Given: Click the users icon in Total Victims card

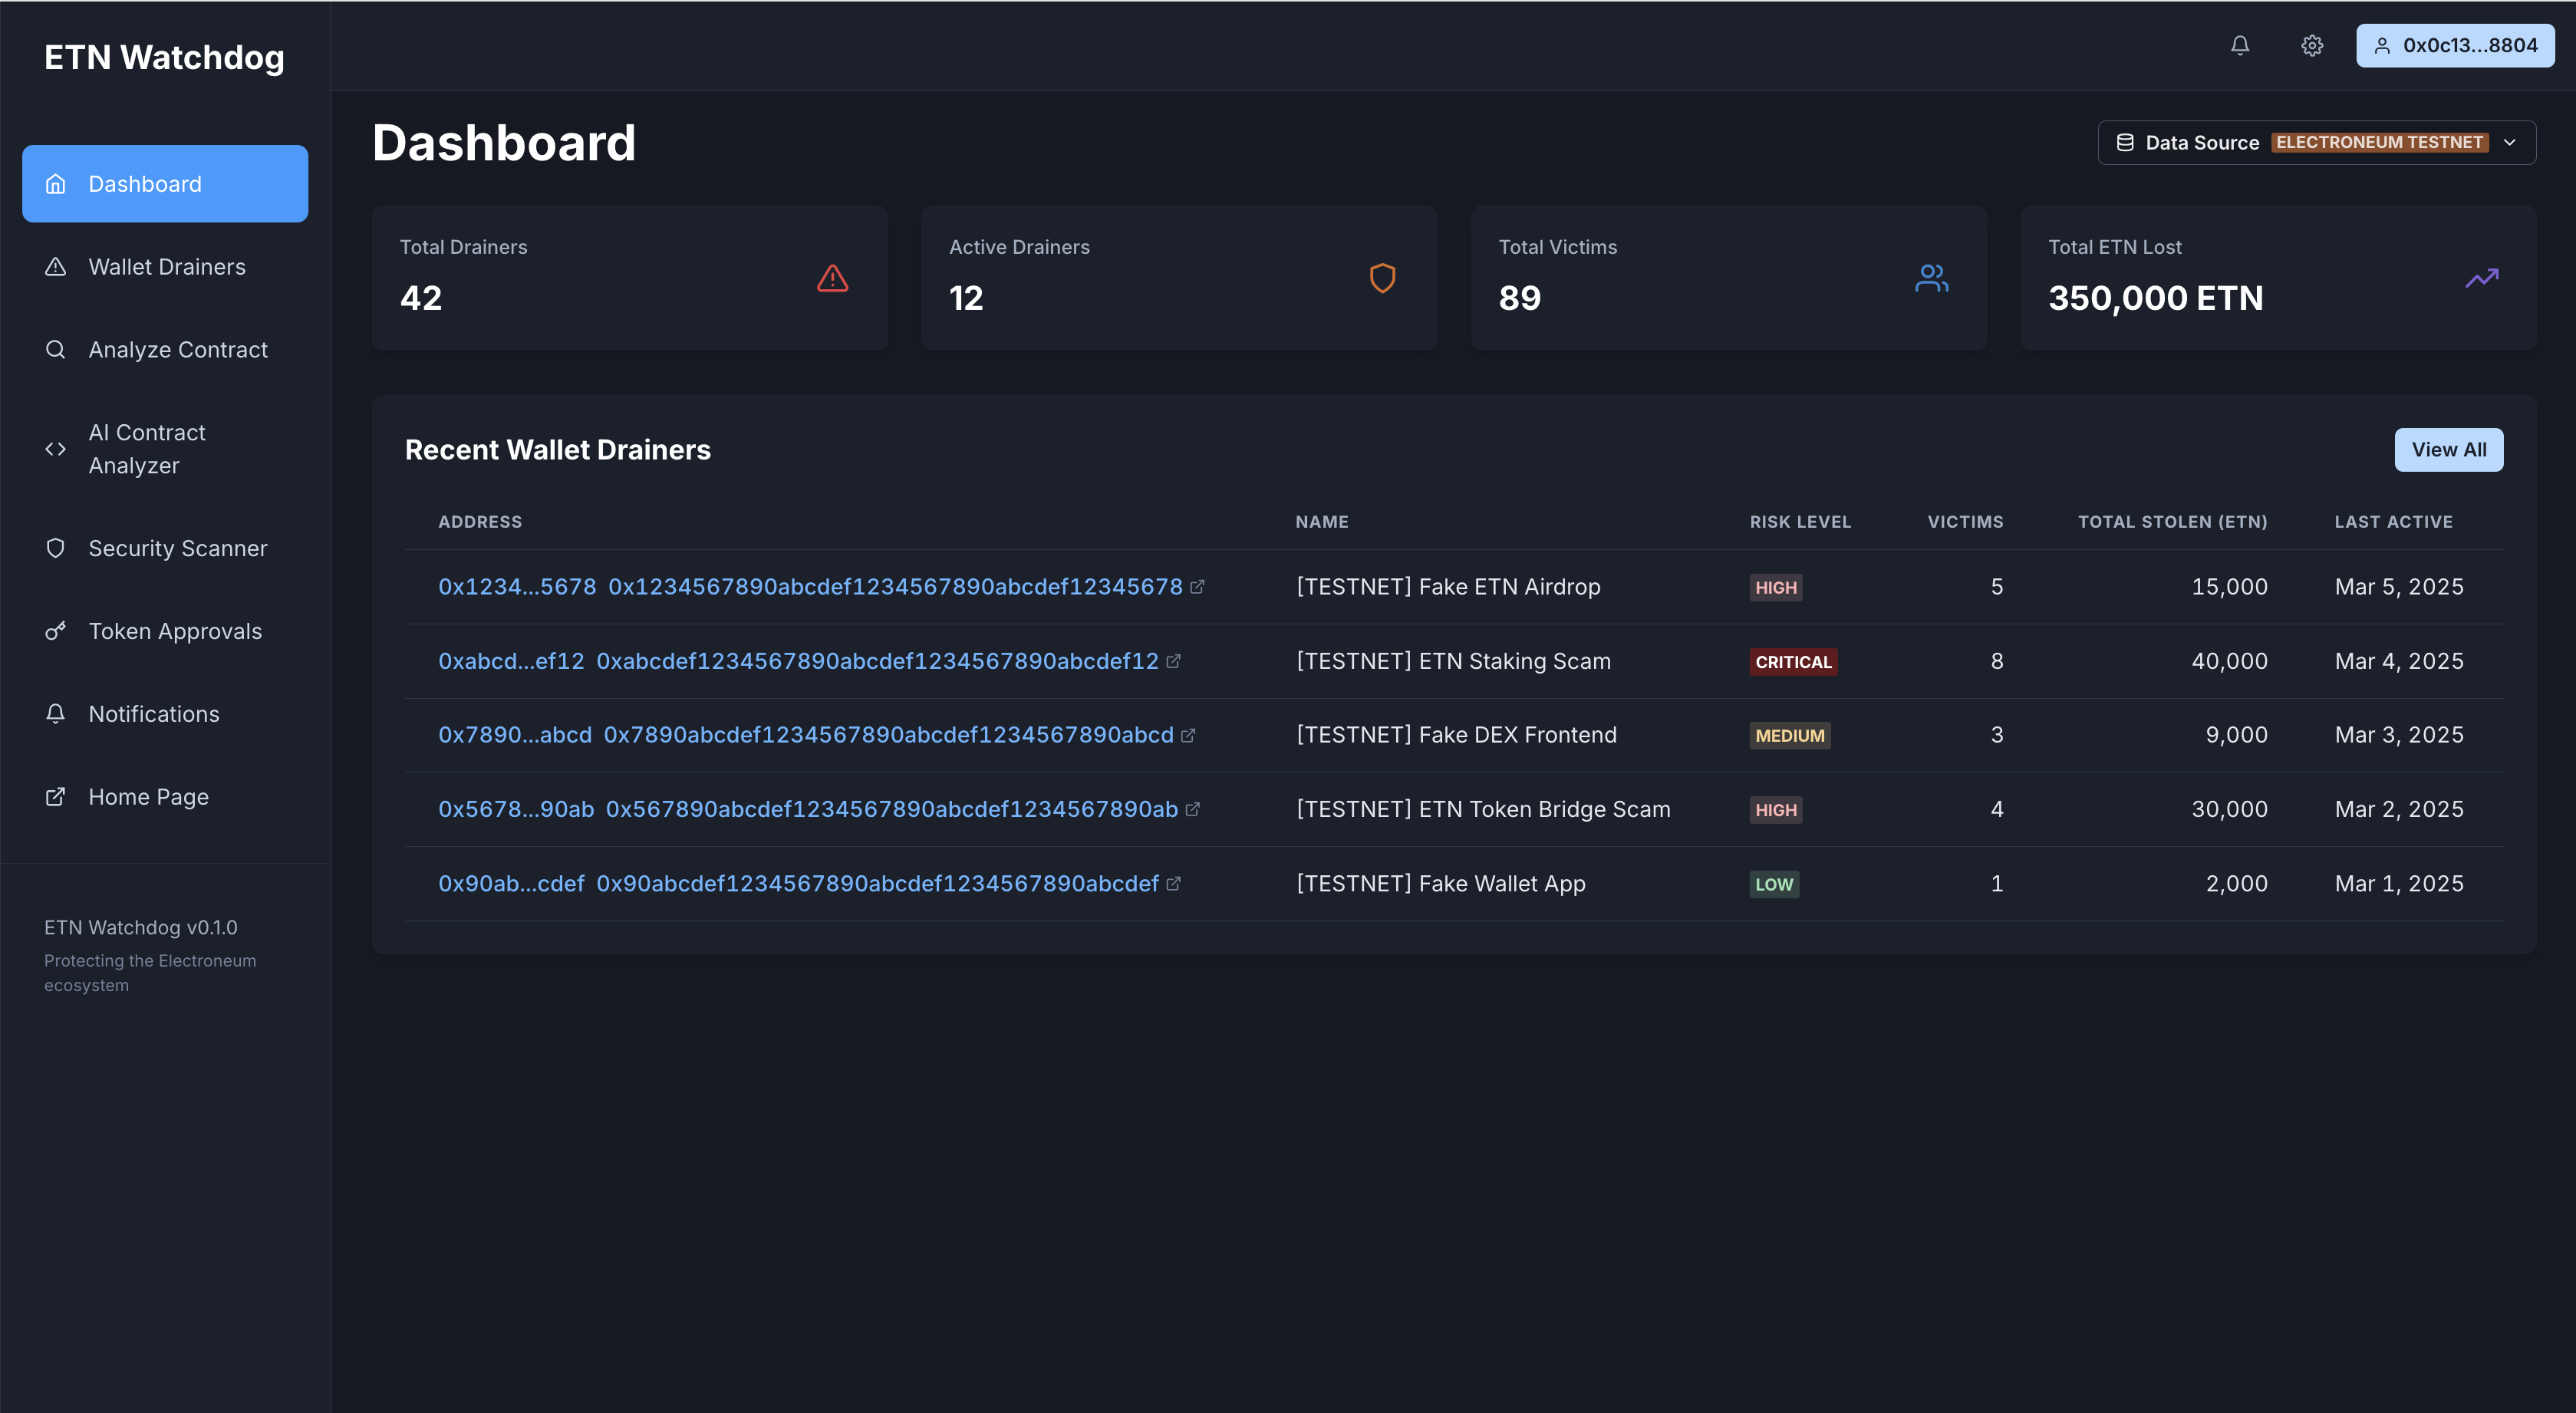Looking at the screenshot, I should click(x=1931, y=278).
